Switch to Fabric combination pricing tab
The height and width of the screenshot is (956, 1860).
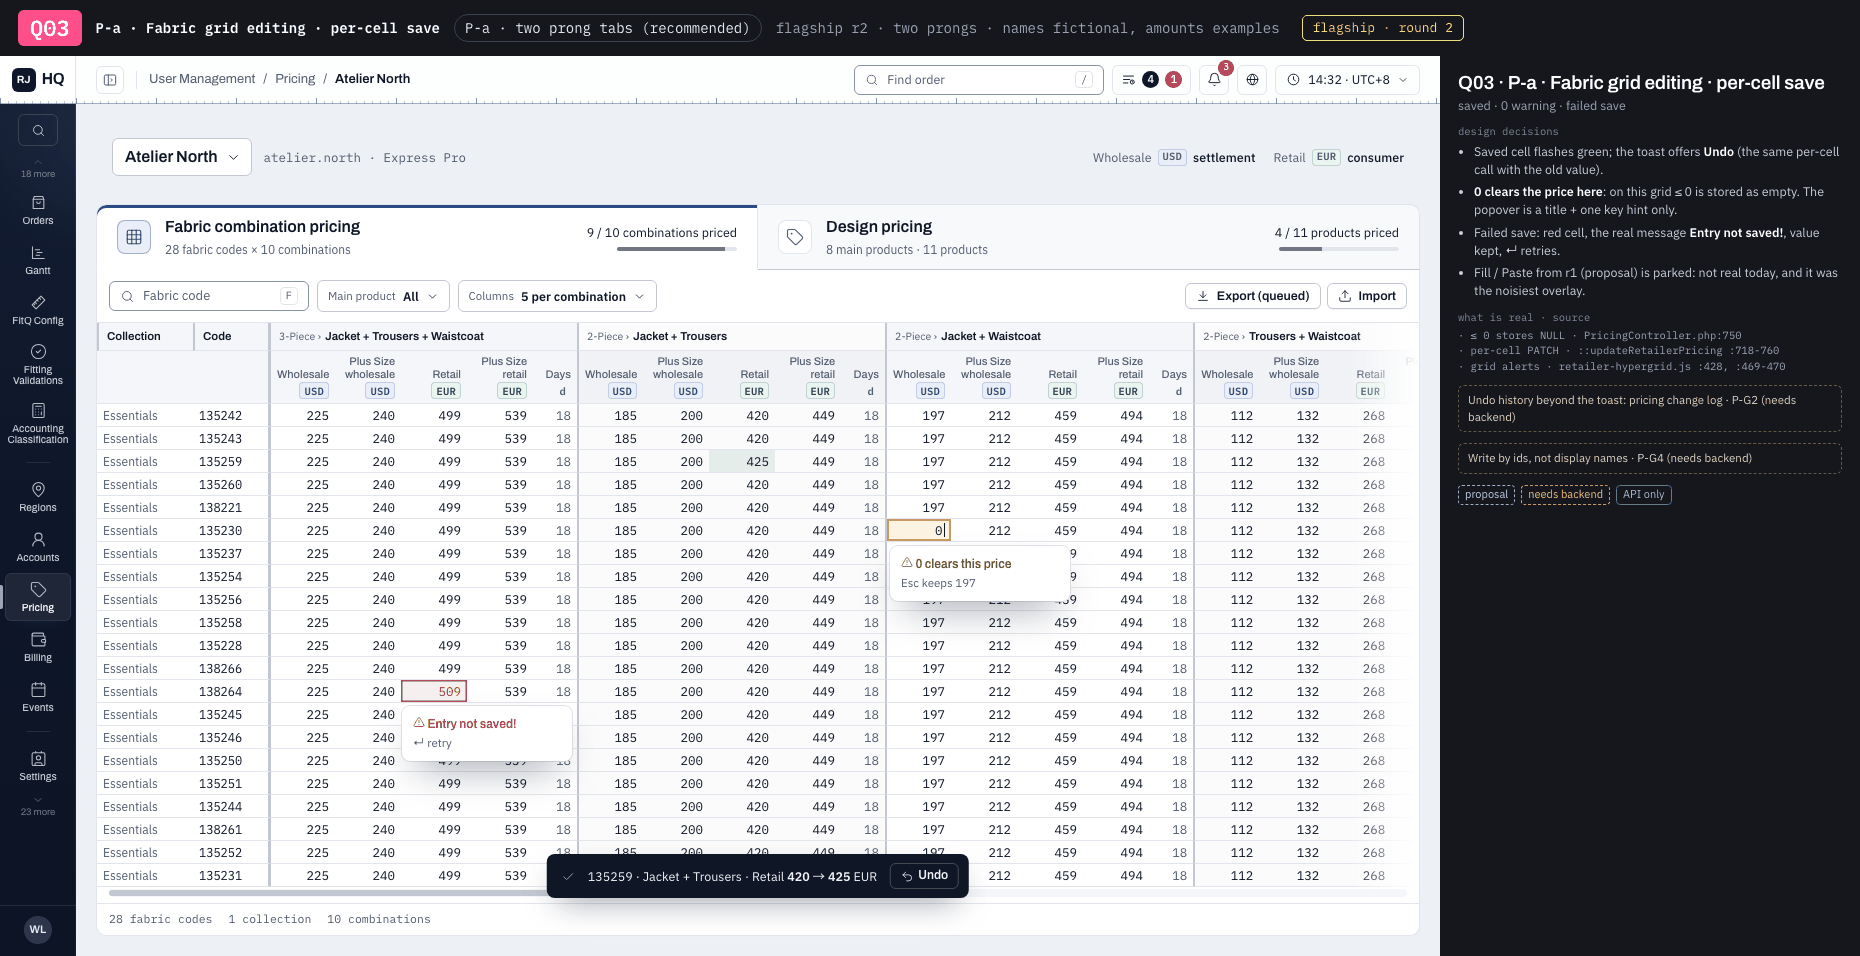(427, 238)
